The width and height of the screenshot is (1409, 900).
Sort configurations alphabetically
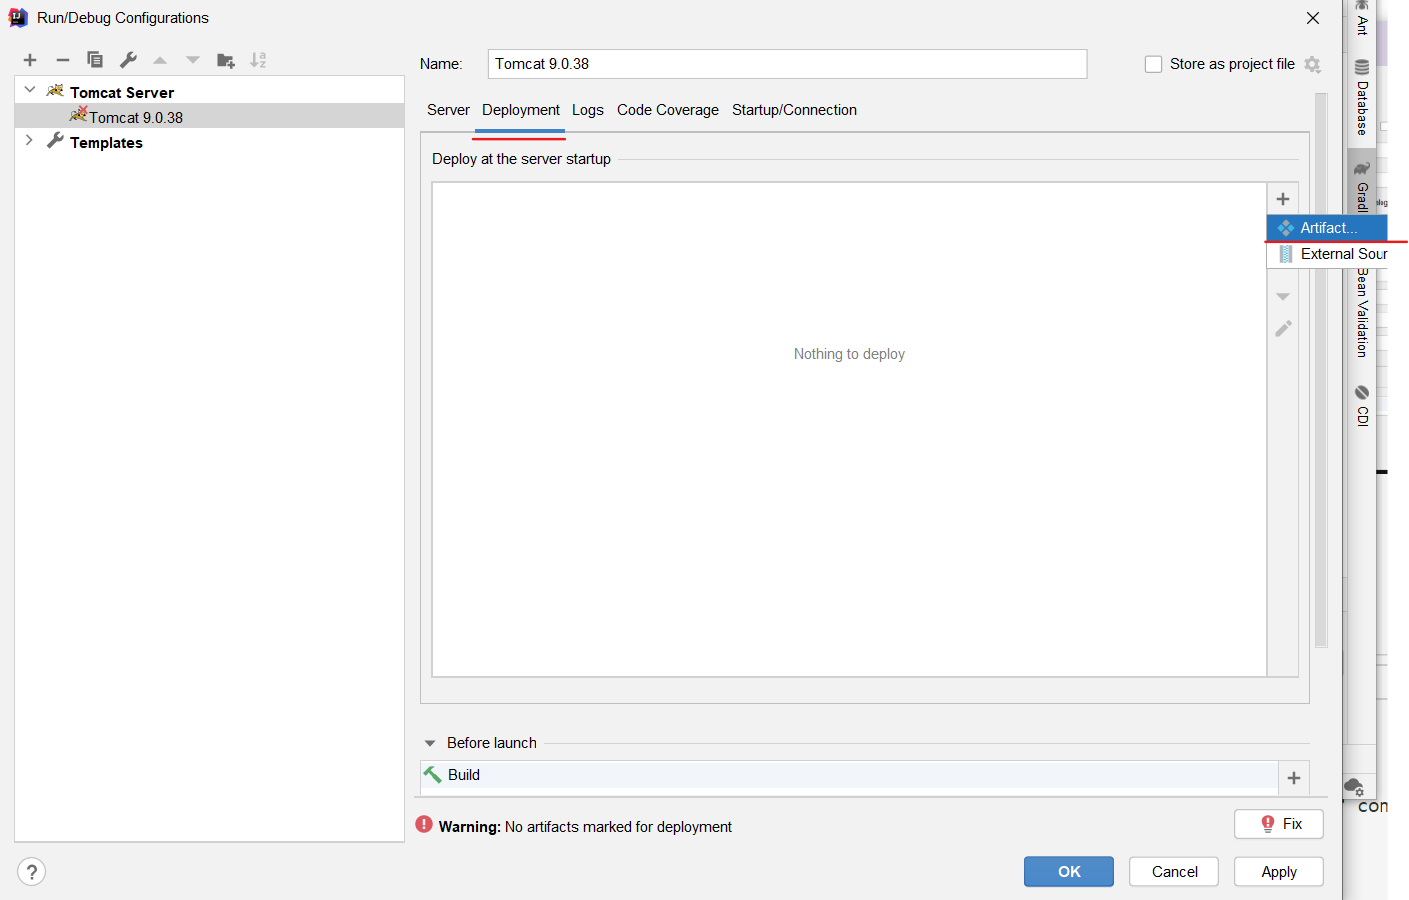tap(258, 60)
